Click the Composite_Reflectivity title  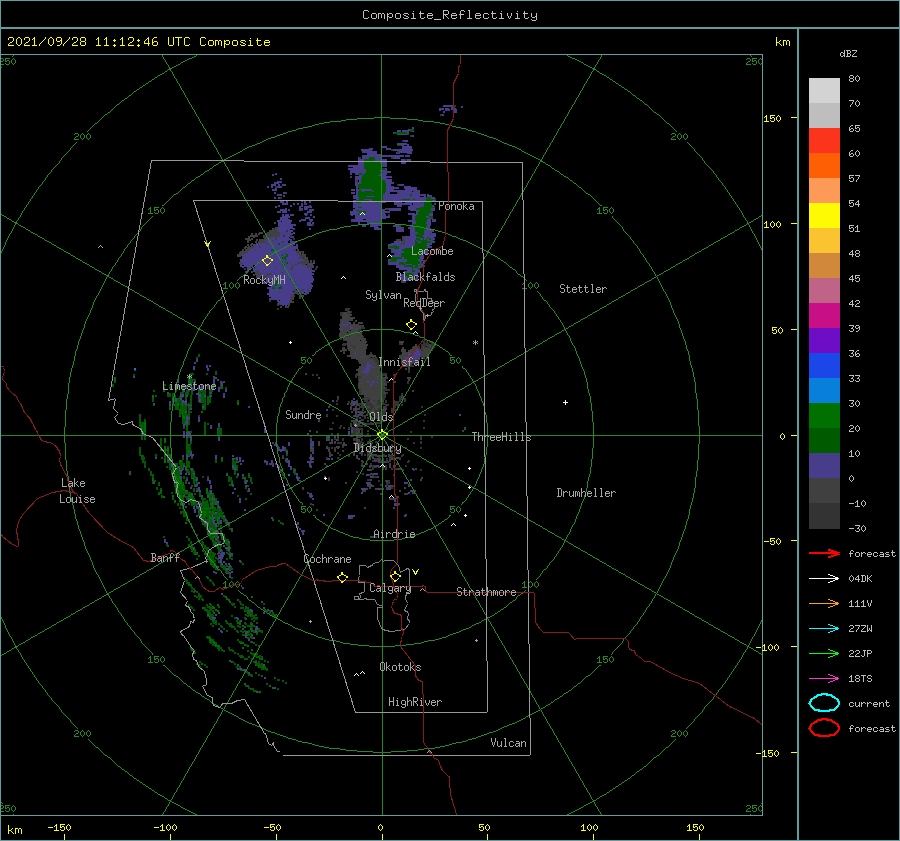(x=450, y=15)
